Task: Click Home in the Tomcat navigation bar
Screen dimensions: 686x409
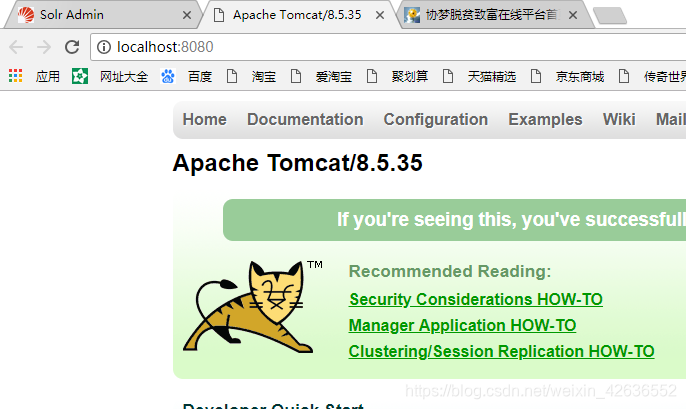Action: (x=204, y=119)
